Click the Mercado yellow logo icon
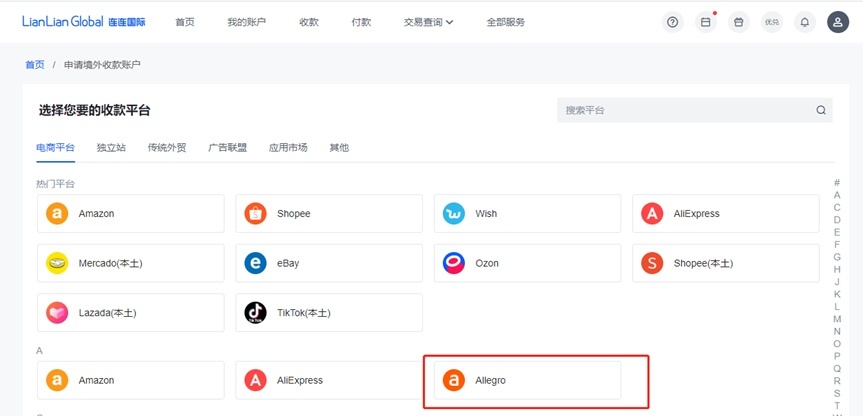This screenshot has width=863, height=416. (x=57, y=263)
